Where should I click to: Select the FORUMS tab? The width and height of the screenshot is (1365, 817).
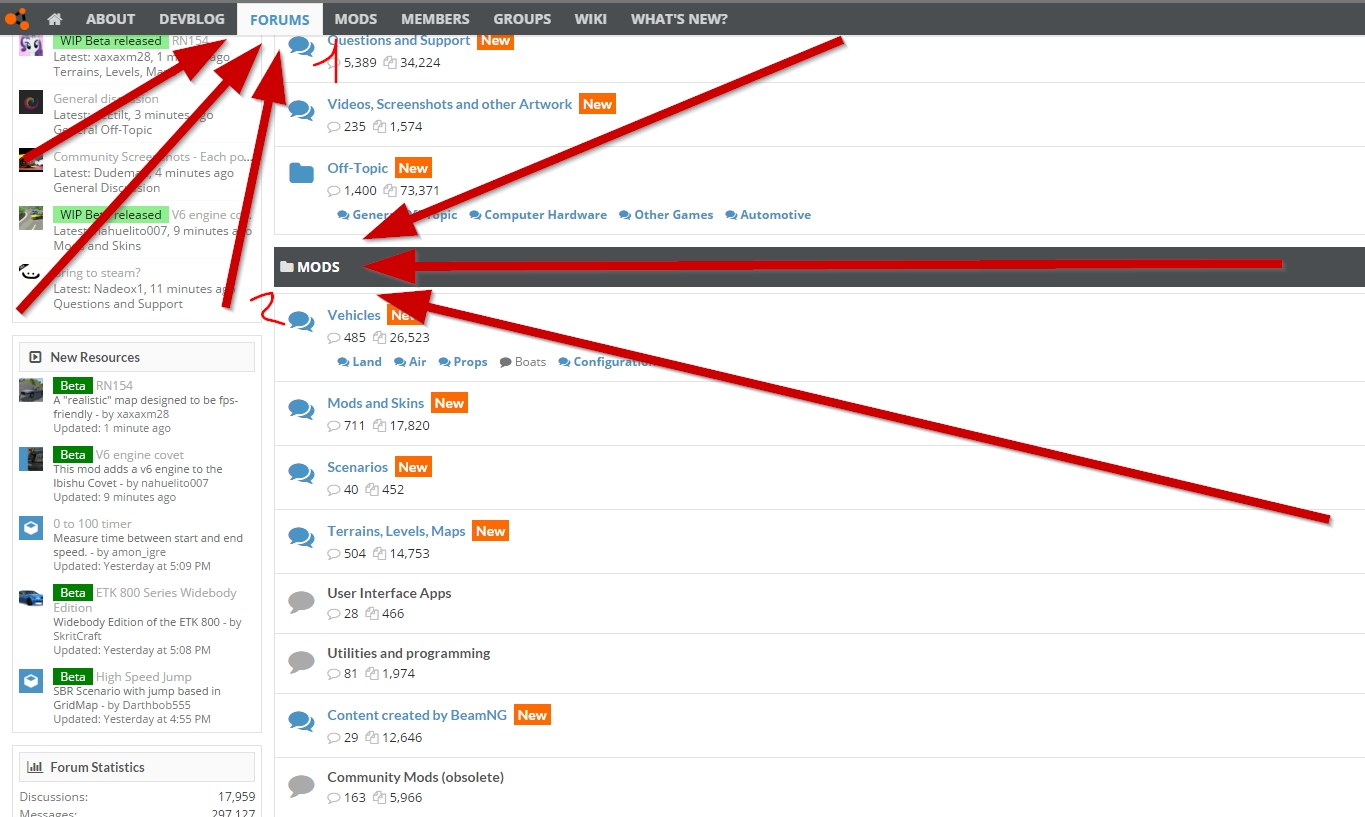tap(280, 19)
